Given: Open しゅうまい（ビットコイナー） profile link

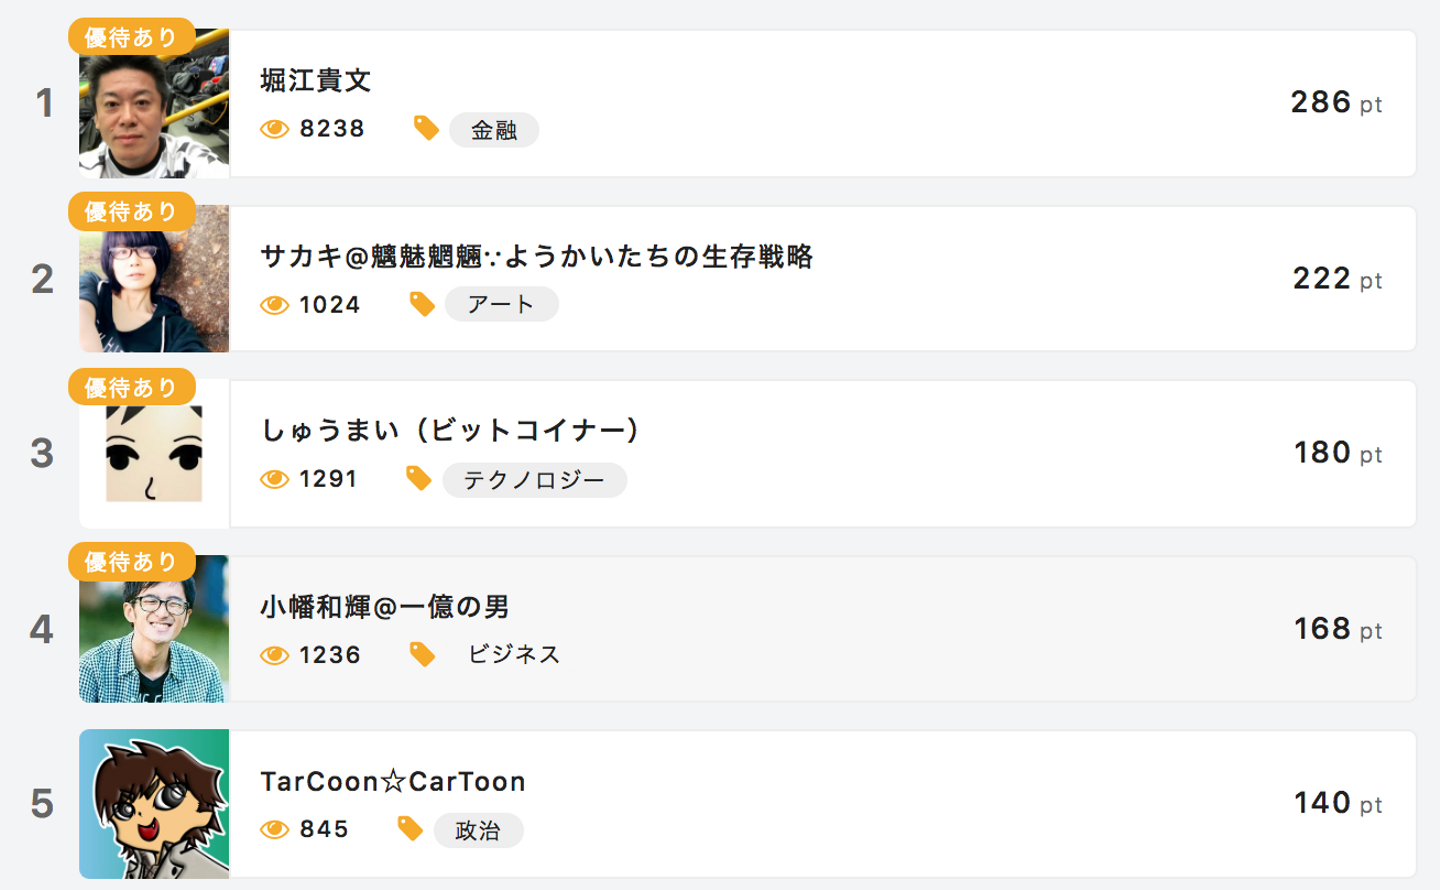Looking at the screenshot, I should (450, 430).
